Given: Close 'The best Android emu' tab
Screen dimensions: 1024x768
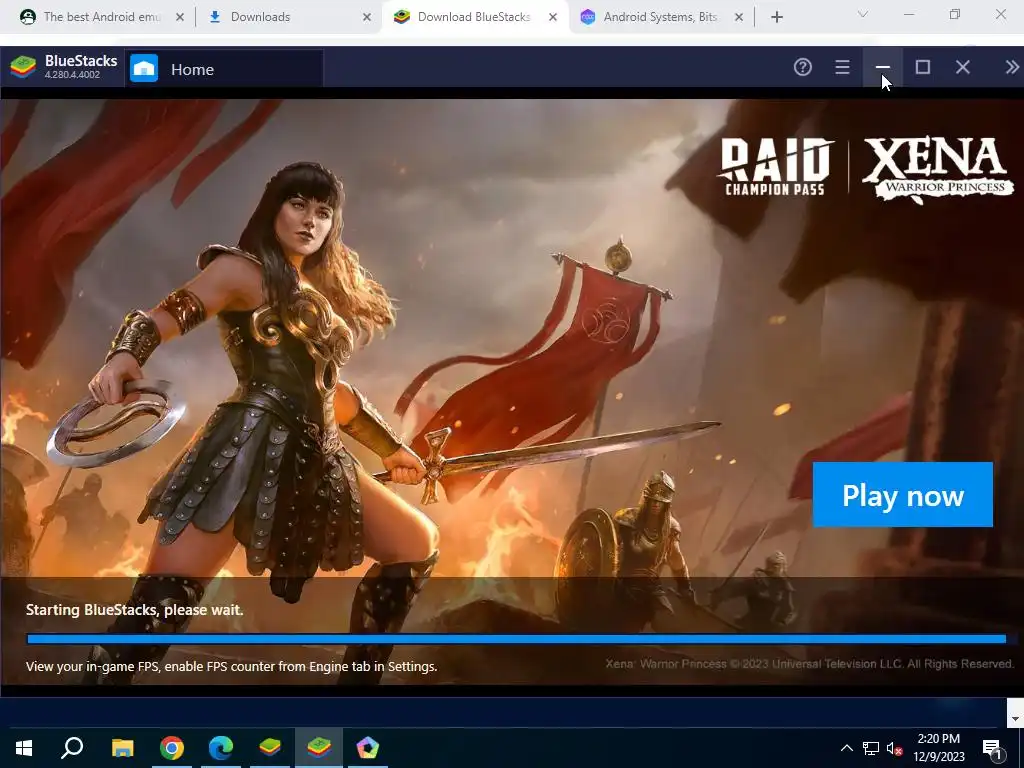Looking at the screenshot, I should (180, 18).
